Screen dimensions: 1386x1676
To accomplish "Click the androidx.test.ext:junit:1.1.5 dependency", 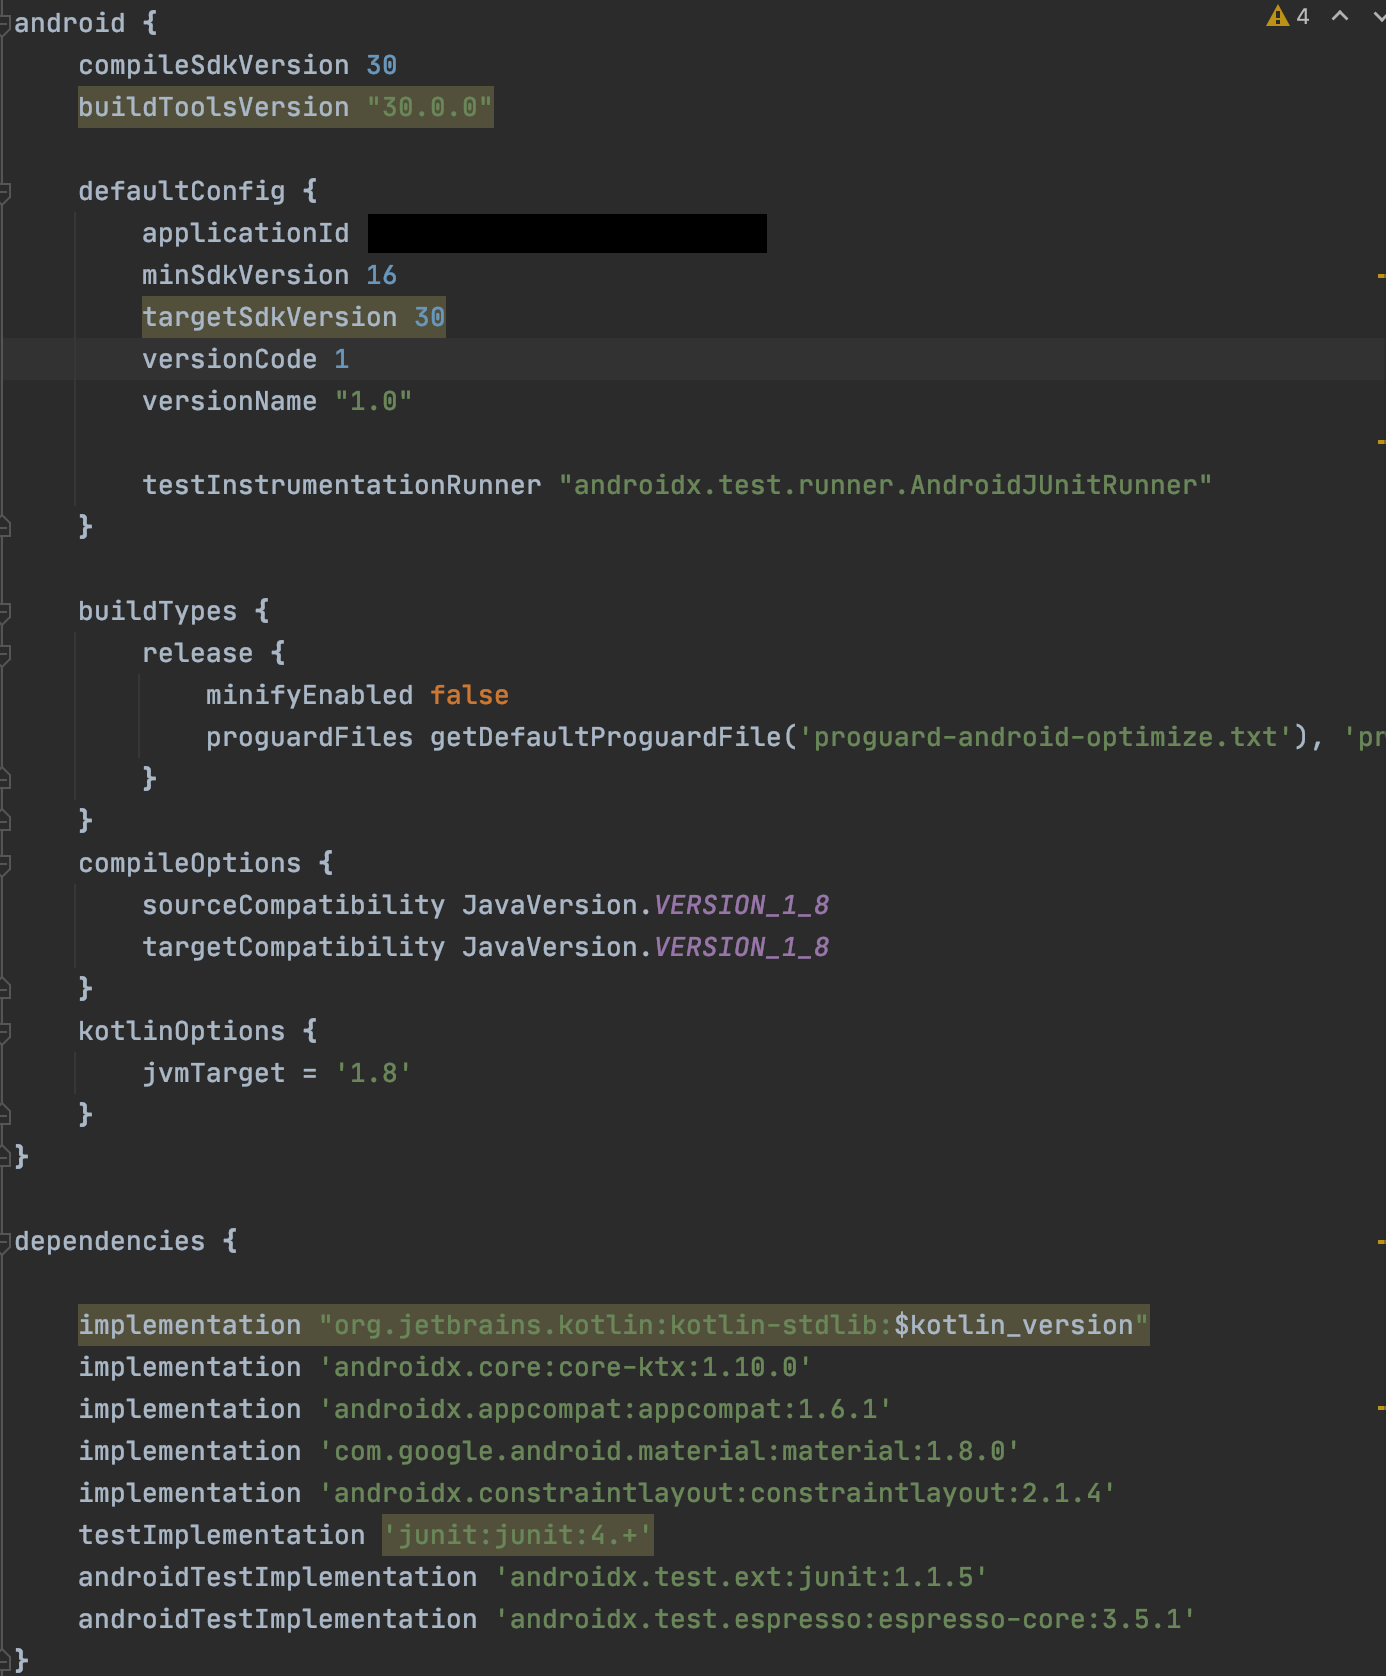I will (x=742, y=1577).
